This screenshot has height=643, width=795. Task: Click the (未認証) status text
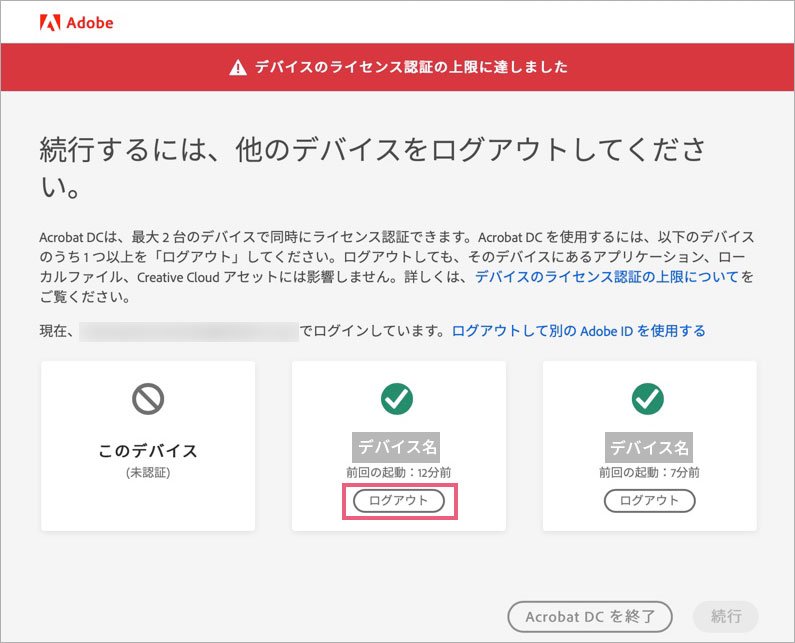click(x=148, y=473)
